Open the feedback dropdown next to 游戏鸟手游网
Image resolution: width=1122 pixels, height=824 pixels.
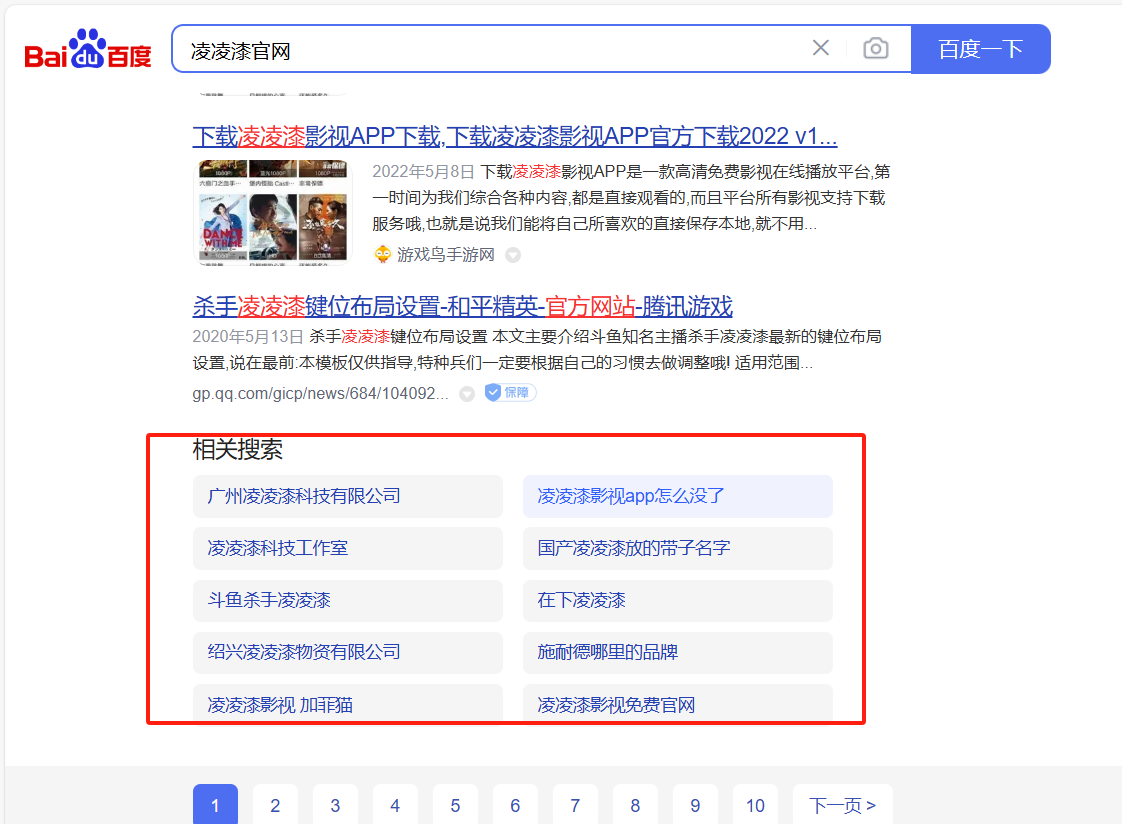click(513, 255)
